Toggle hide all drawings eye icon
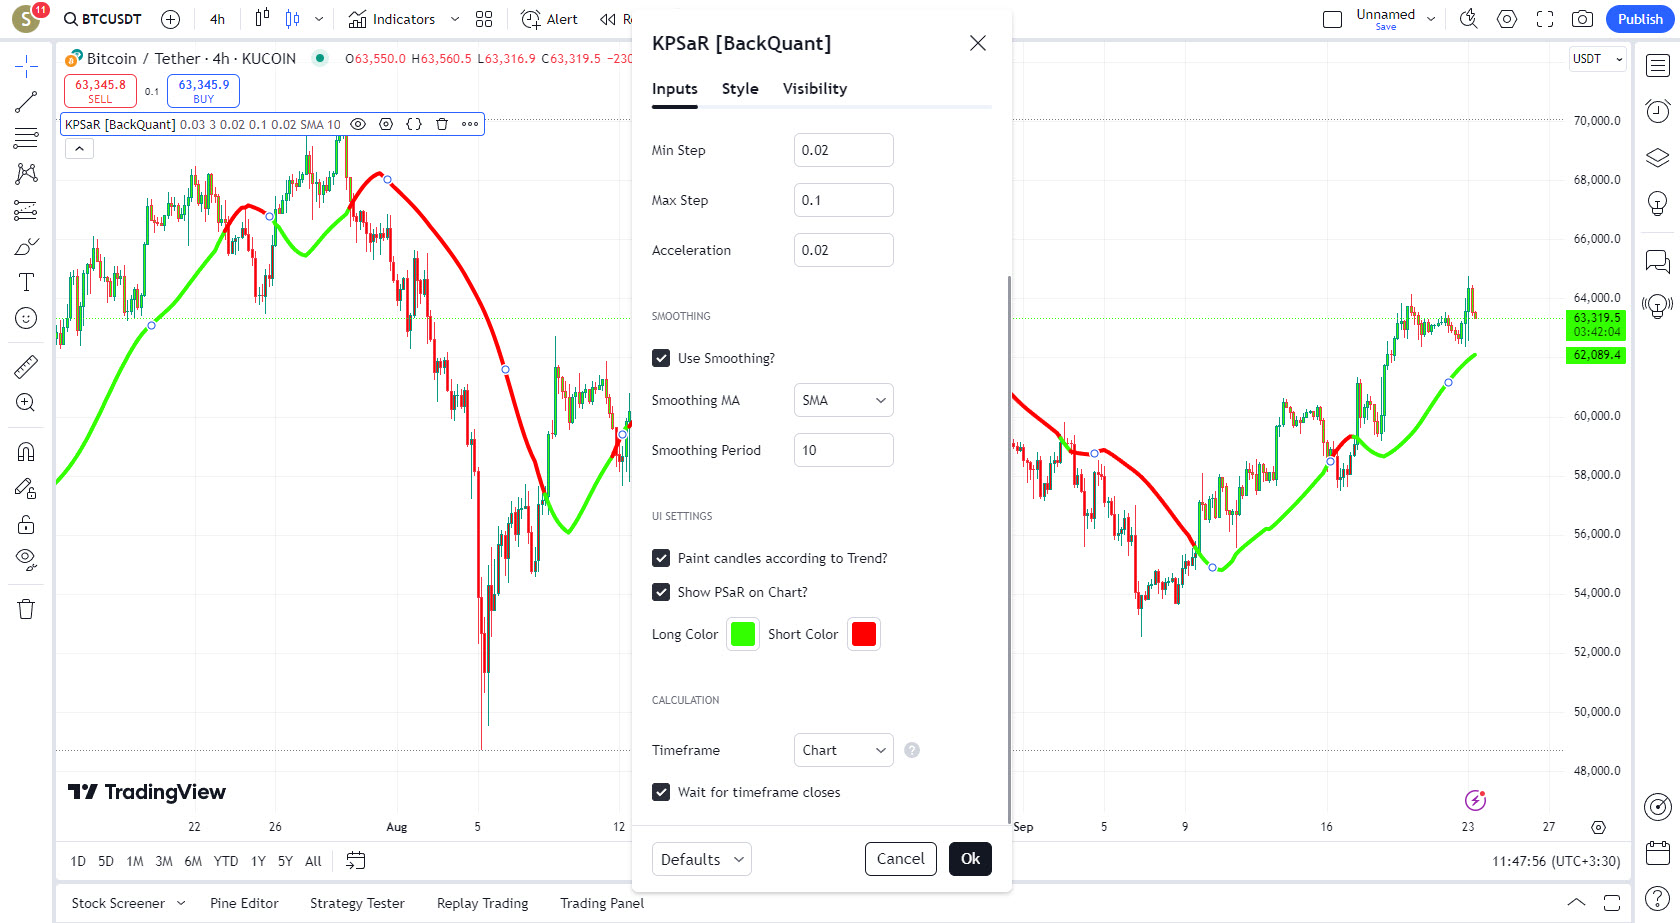Viewport: 1680px width, 923px height. pyautogui.click(x=26, y=560)
